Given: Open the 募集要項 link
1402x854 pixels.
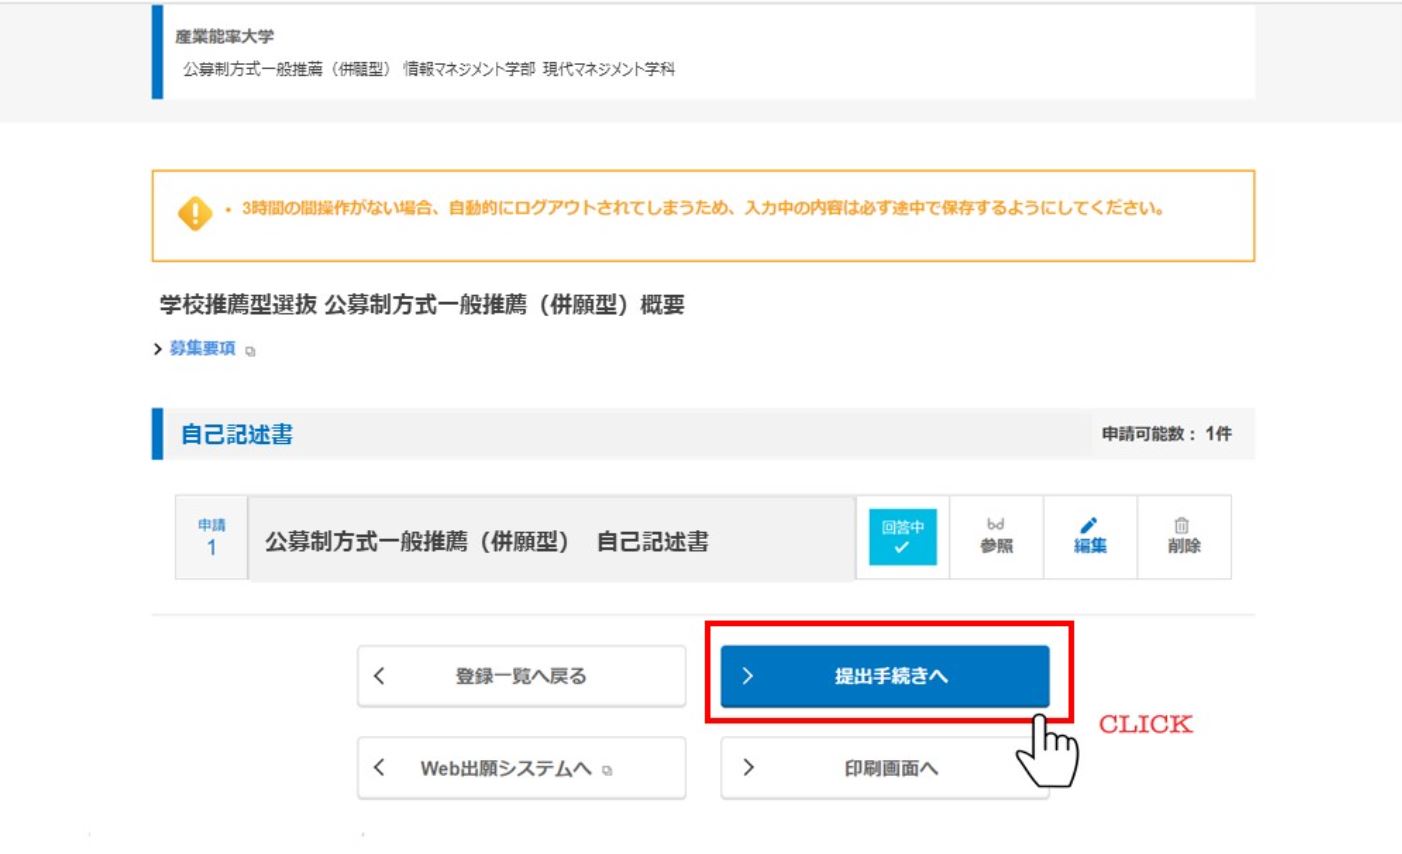Looking at the screenshot, I should click(202, 348).
